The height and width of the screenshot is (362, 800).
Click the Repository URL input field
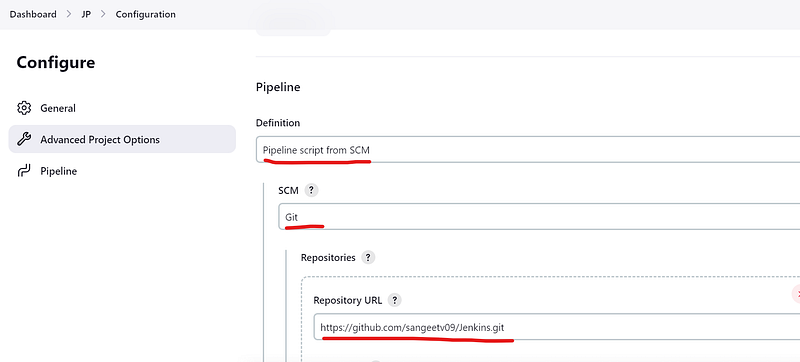click(x=557, y=327)
